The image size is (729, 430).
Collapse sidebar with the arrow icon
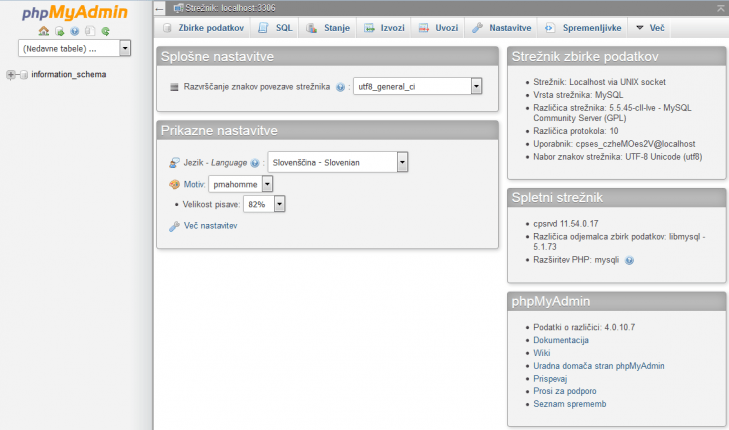[x=159, y=8]
